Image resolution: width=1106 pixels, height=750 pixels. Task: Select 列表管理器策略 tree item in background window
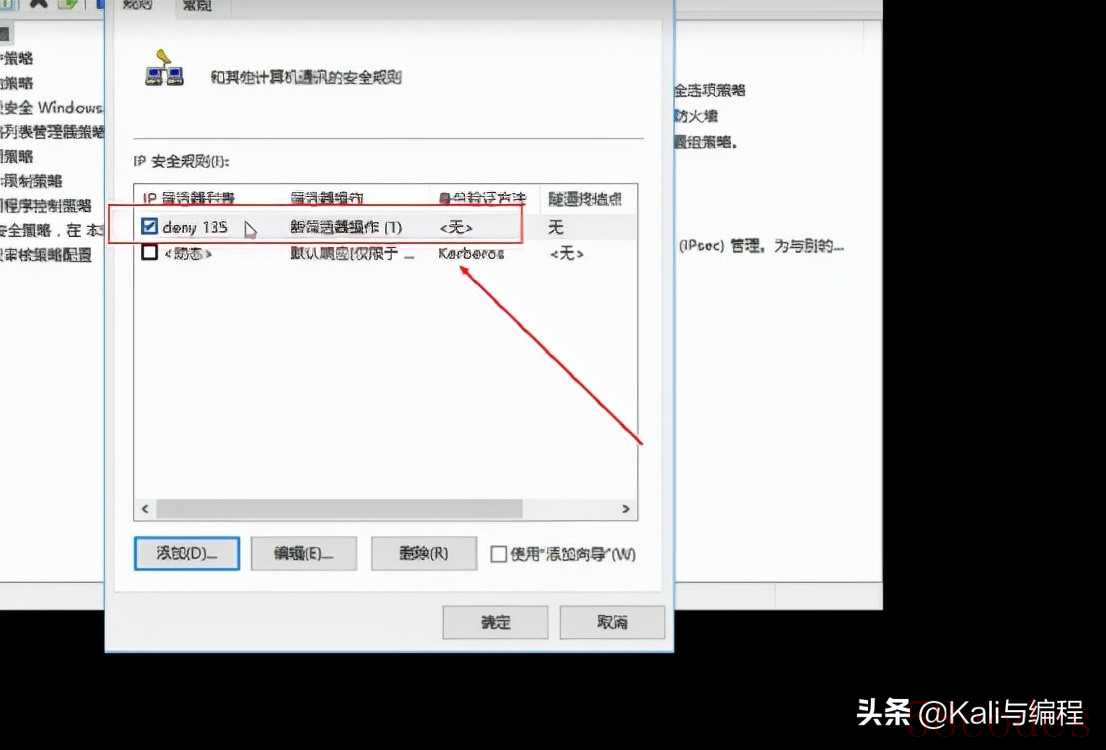[51, 131]
